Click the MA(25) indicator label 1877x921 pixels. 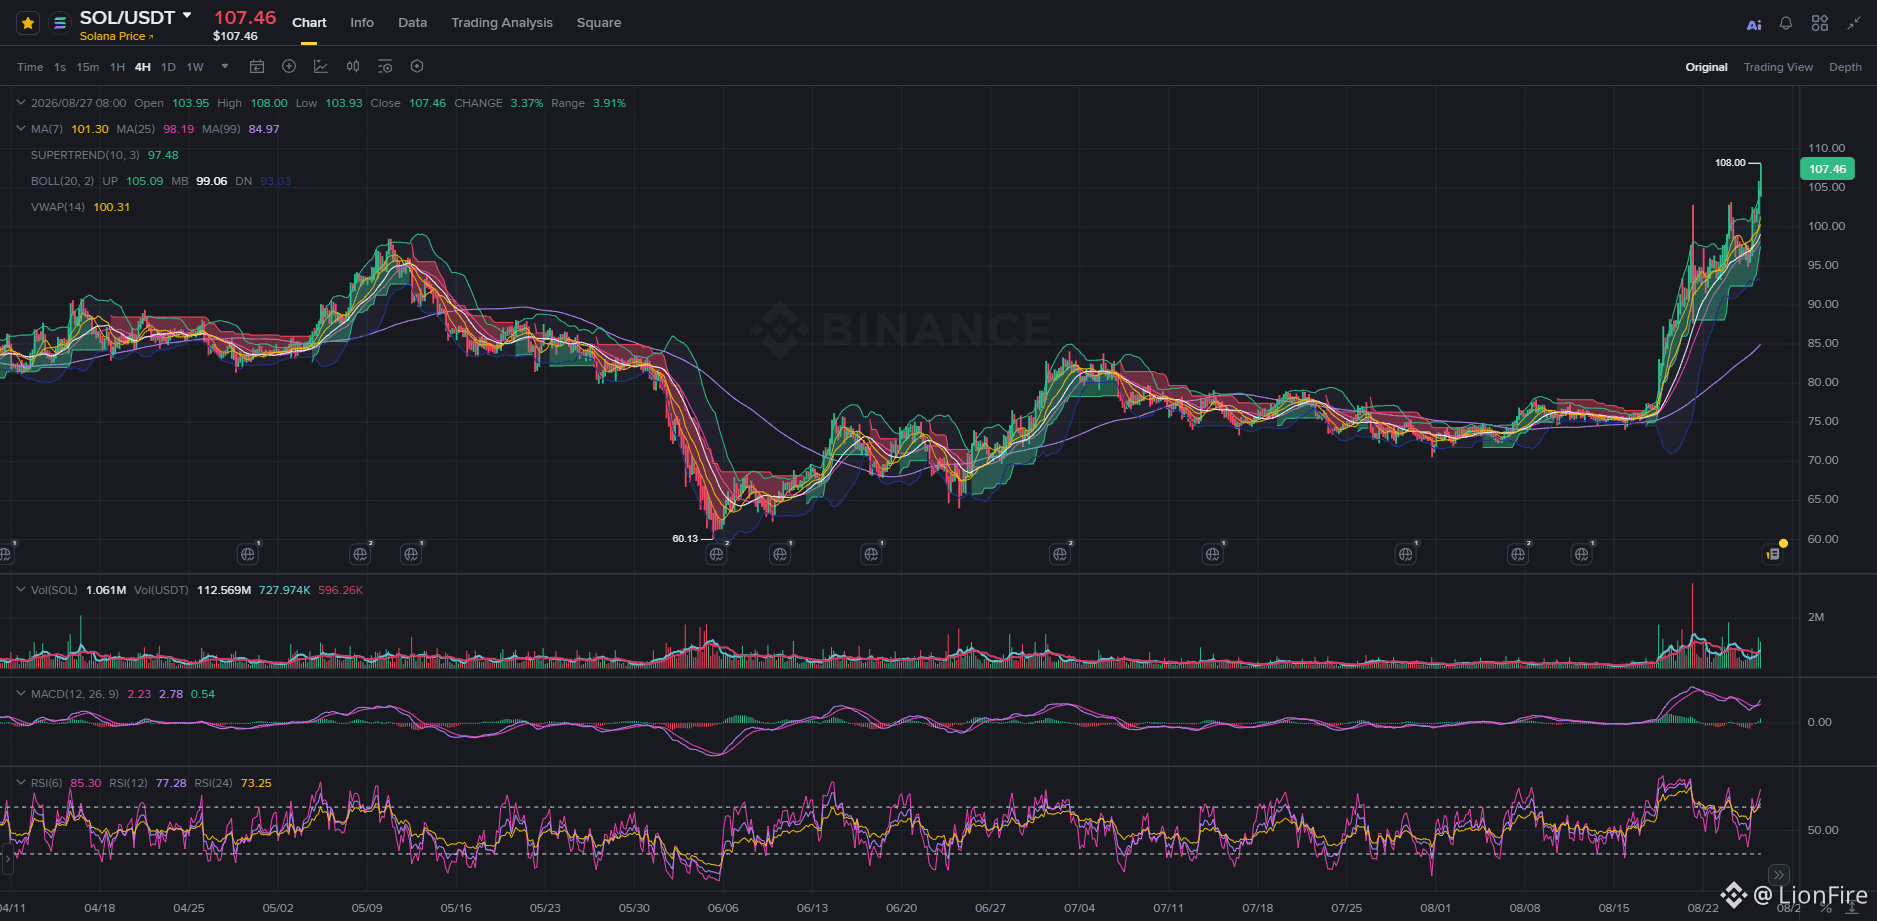point(136,129)
